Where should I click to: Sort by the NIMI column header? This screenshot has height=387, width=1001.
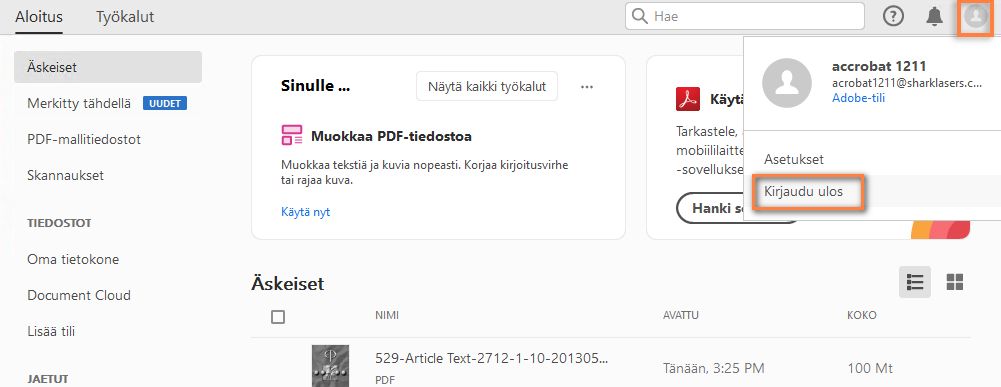pos(387,315)
